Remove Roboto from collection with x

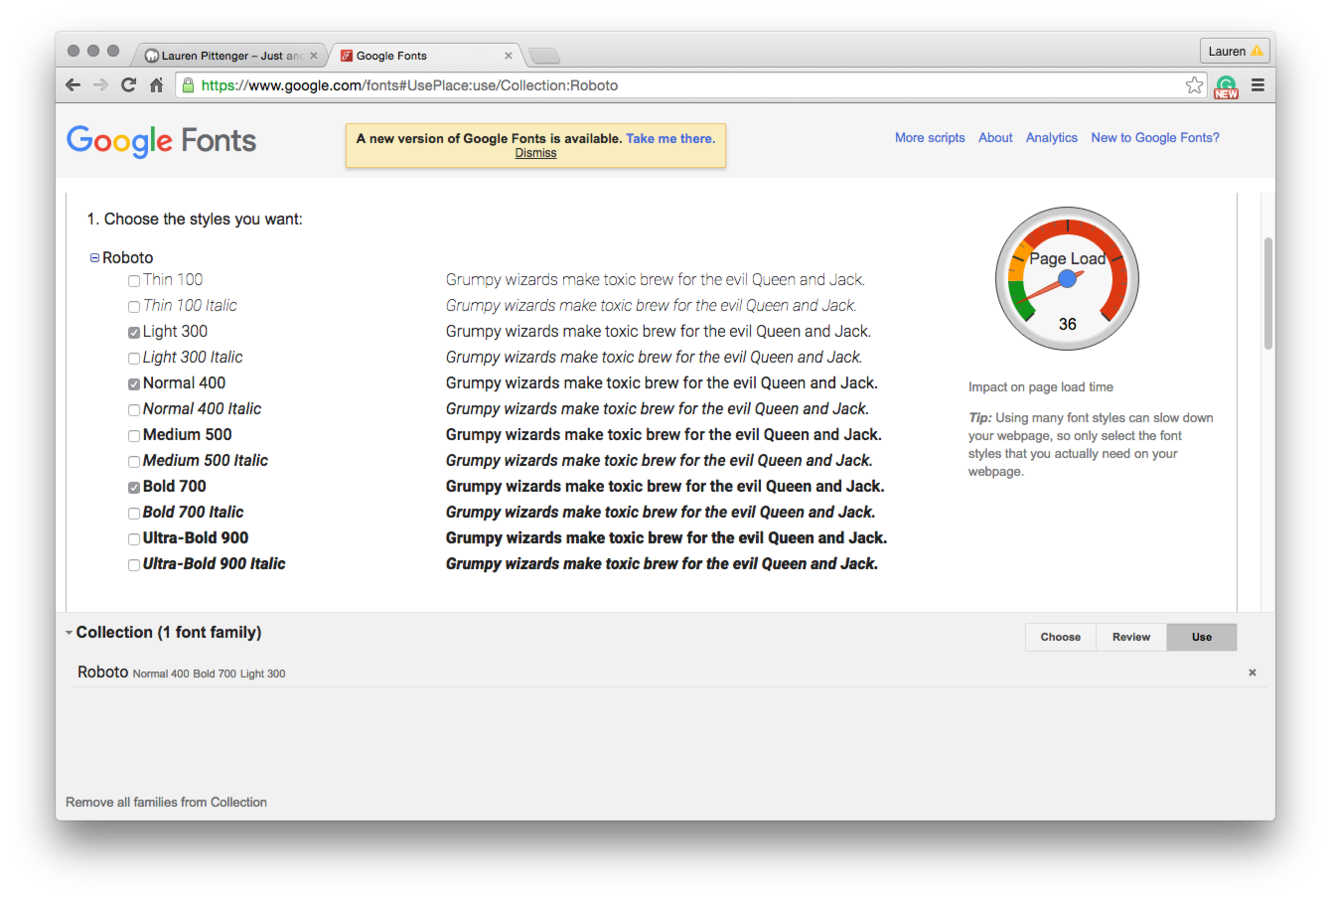(x=1252, y=673)
